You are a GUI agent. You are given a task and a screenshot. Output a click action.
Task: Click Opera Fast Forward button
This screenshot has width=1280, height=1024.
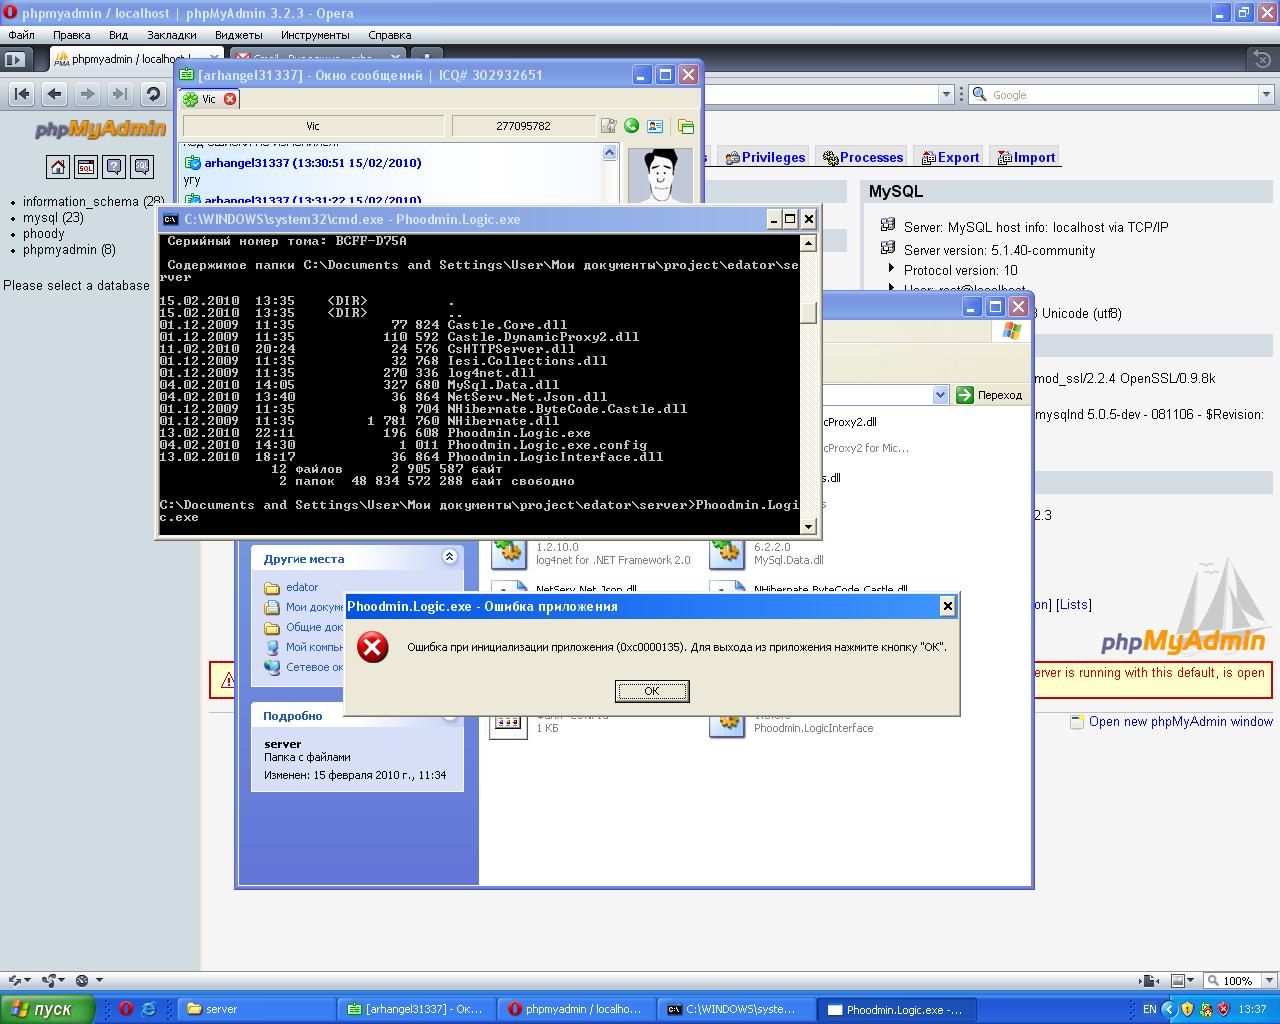coord(120,94)
